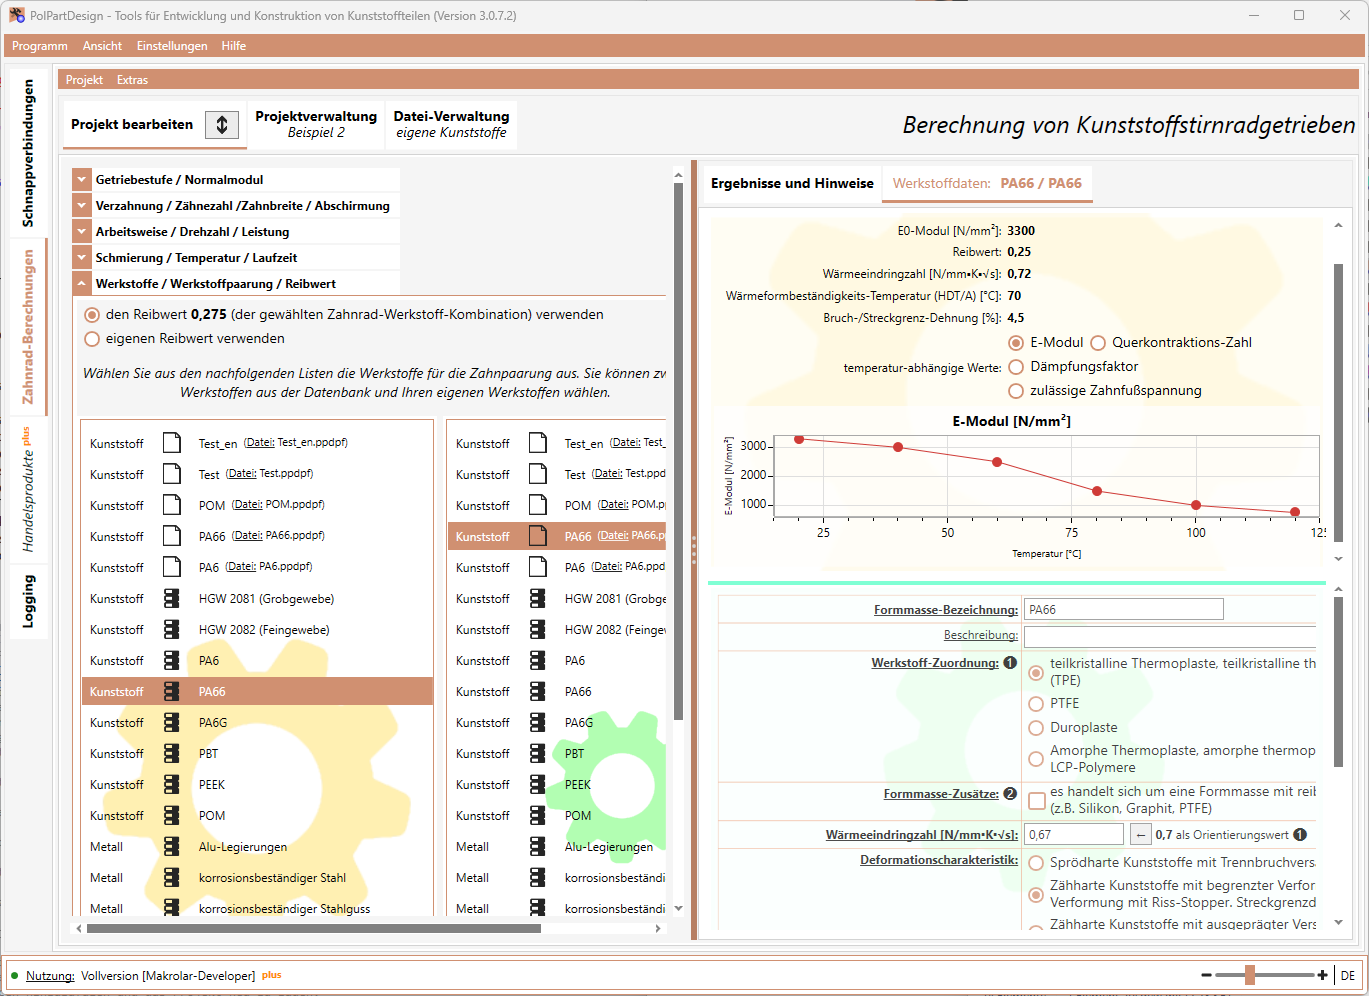The image size is (1369, 996).
Task: Switch to Ergebnisse und Hinweise tab
Action: point(792,183)
